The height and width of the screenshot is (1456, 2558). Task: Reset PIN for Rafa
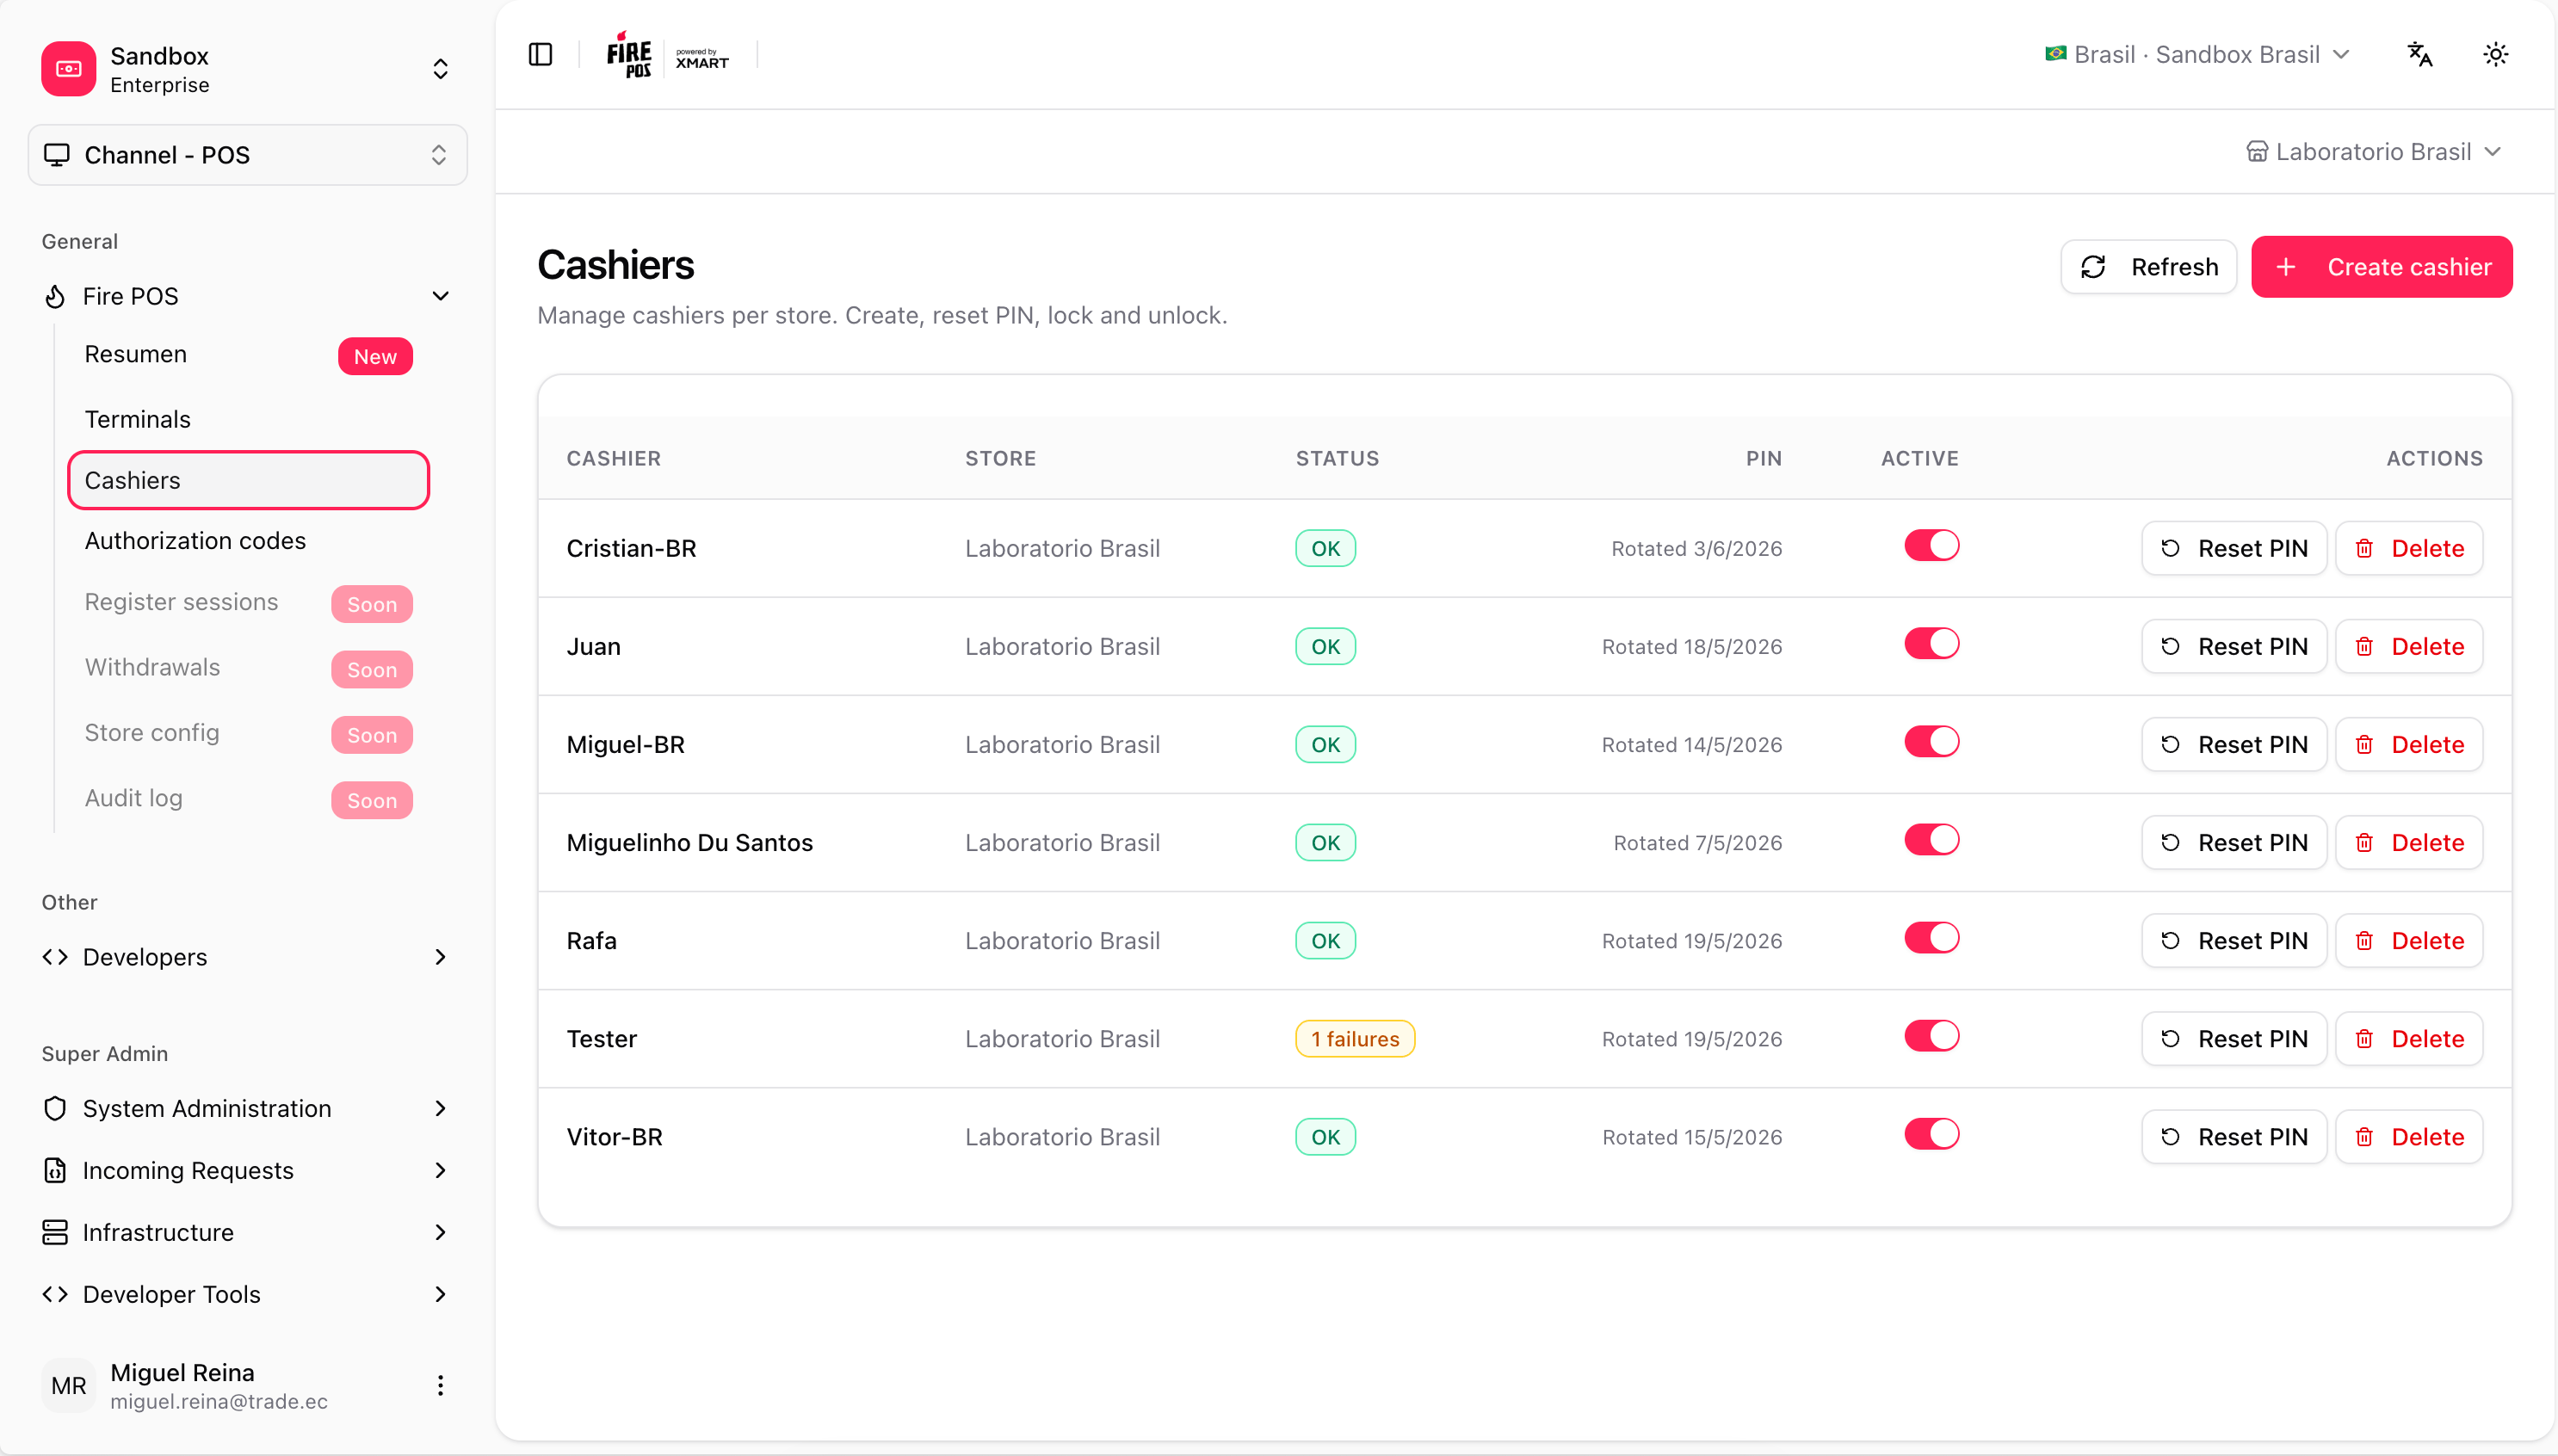tap(2233, 940)
